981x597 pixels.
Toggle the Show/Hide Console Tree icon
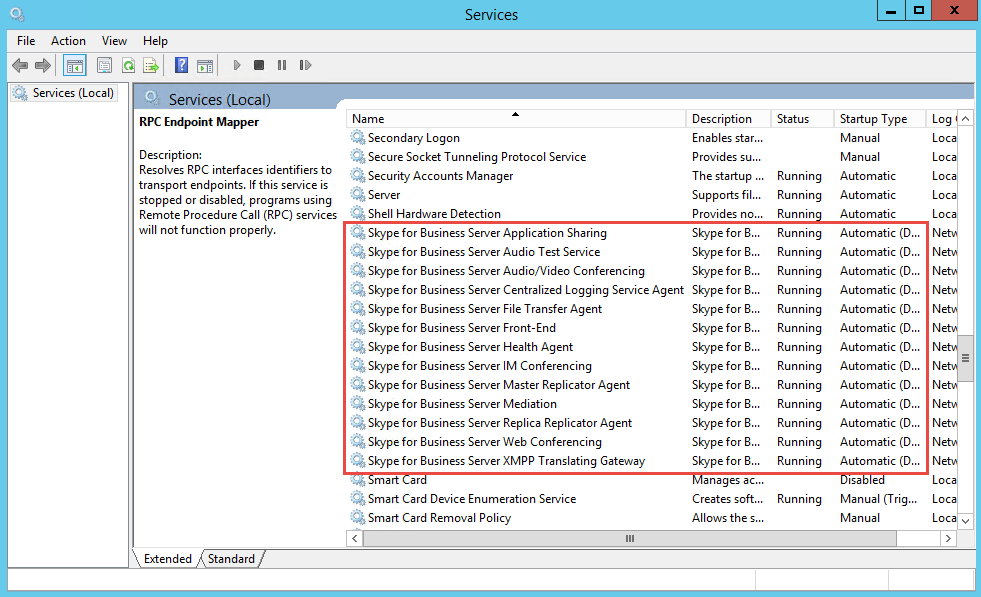[x=74, y=65]
